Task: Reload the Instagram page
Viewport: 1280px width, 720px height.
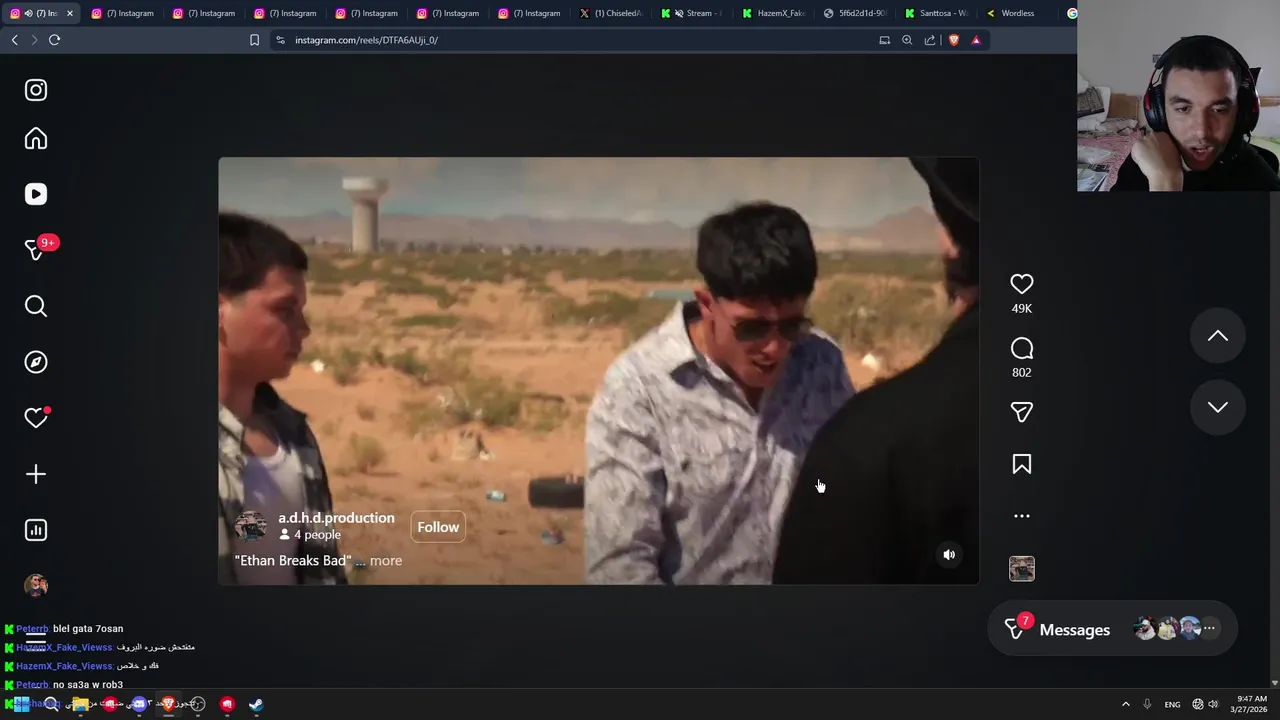Action: (x=55, y=40)
